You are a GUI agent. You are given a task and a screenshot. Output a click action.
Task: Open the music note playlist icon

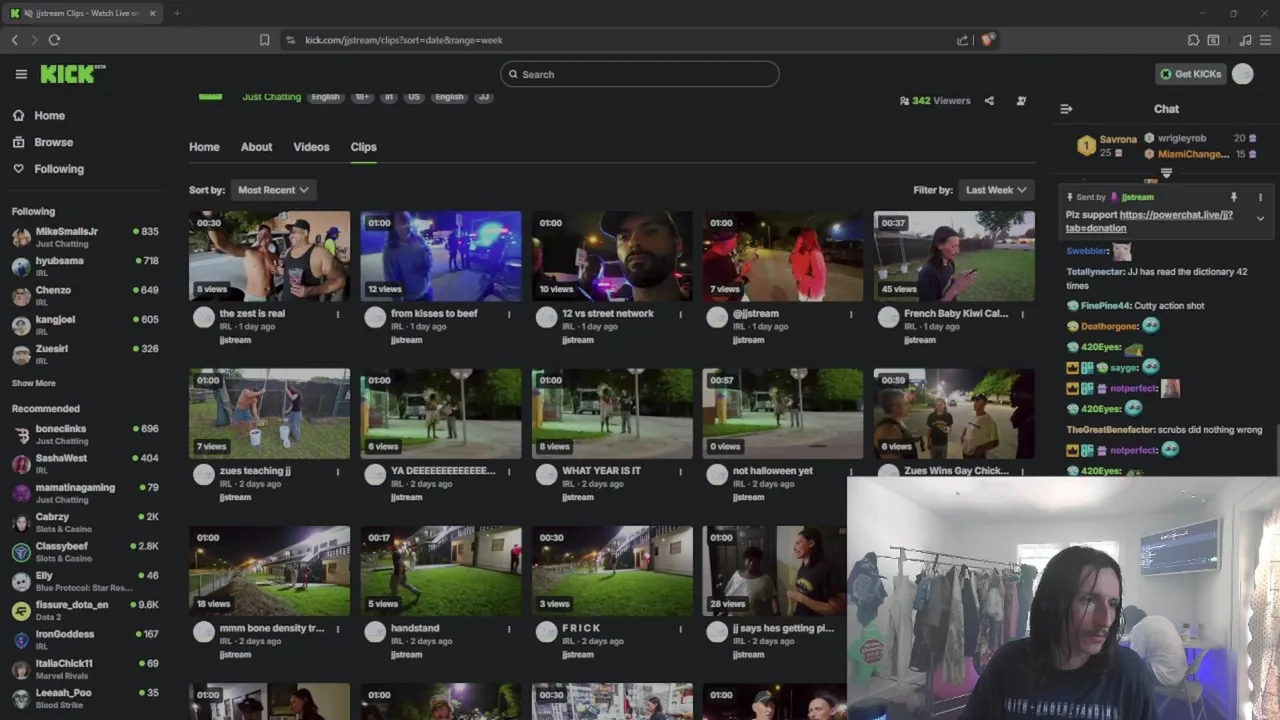1245,40
